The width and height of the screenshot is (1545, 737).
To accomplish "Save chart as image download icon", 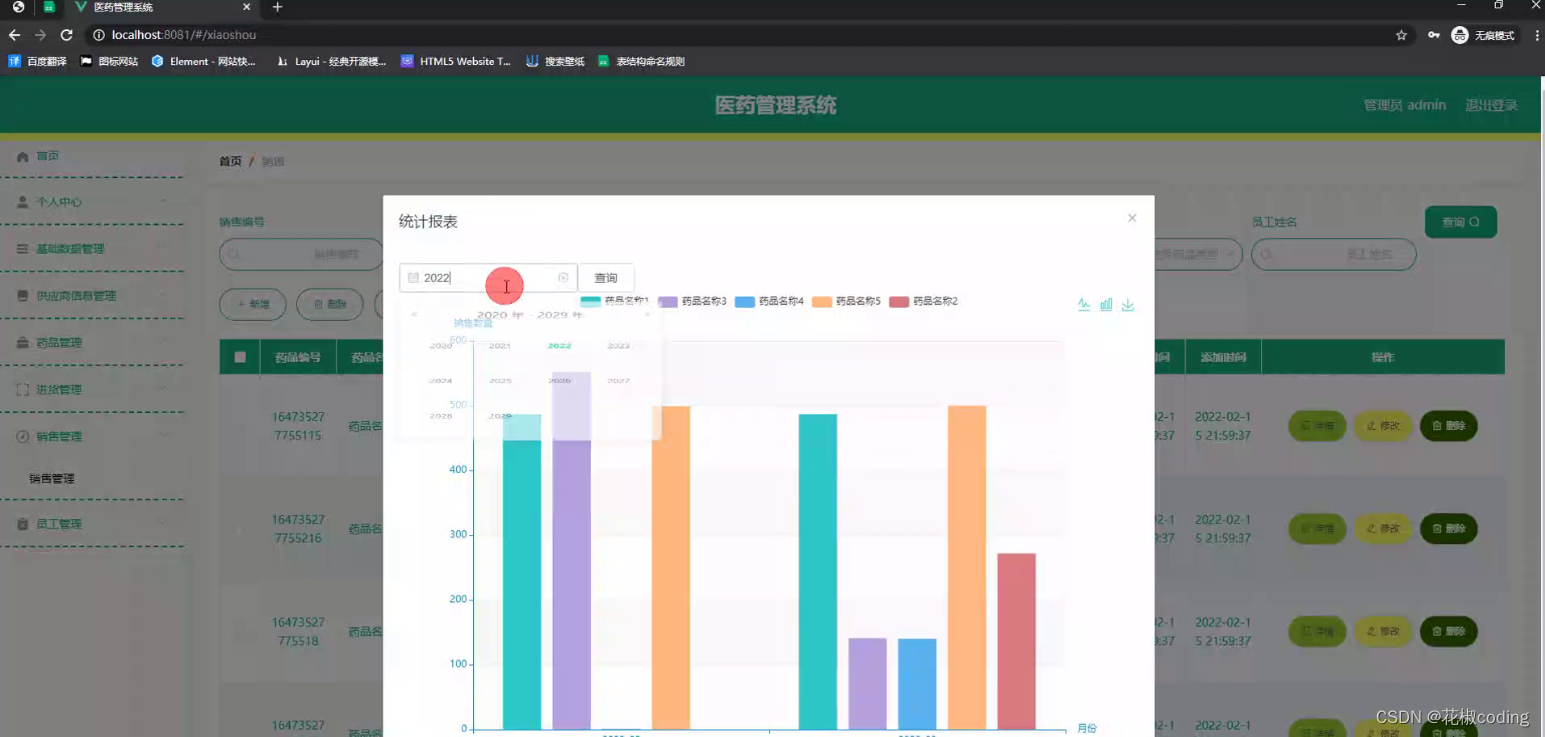I will point(1128,305).
